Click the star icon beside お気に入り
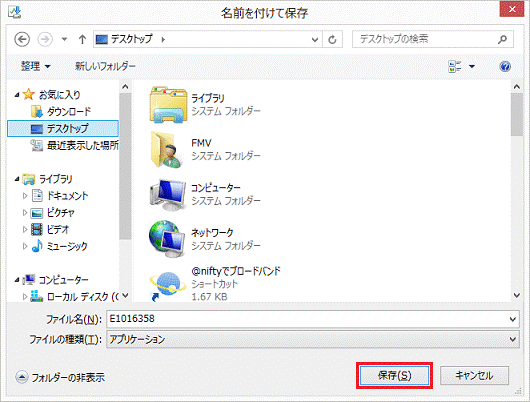This screenshot has width=530, height=402. [29, 95]
